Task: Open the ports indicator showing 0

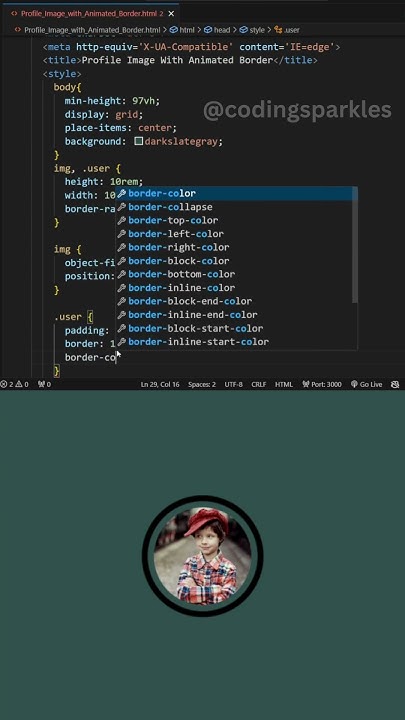Action: [x=44, y=384]
